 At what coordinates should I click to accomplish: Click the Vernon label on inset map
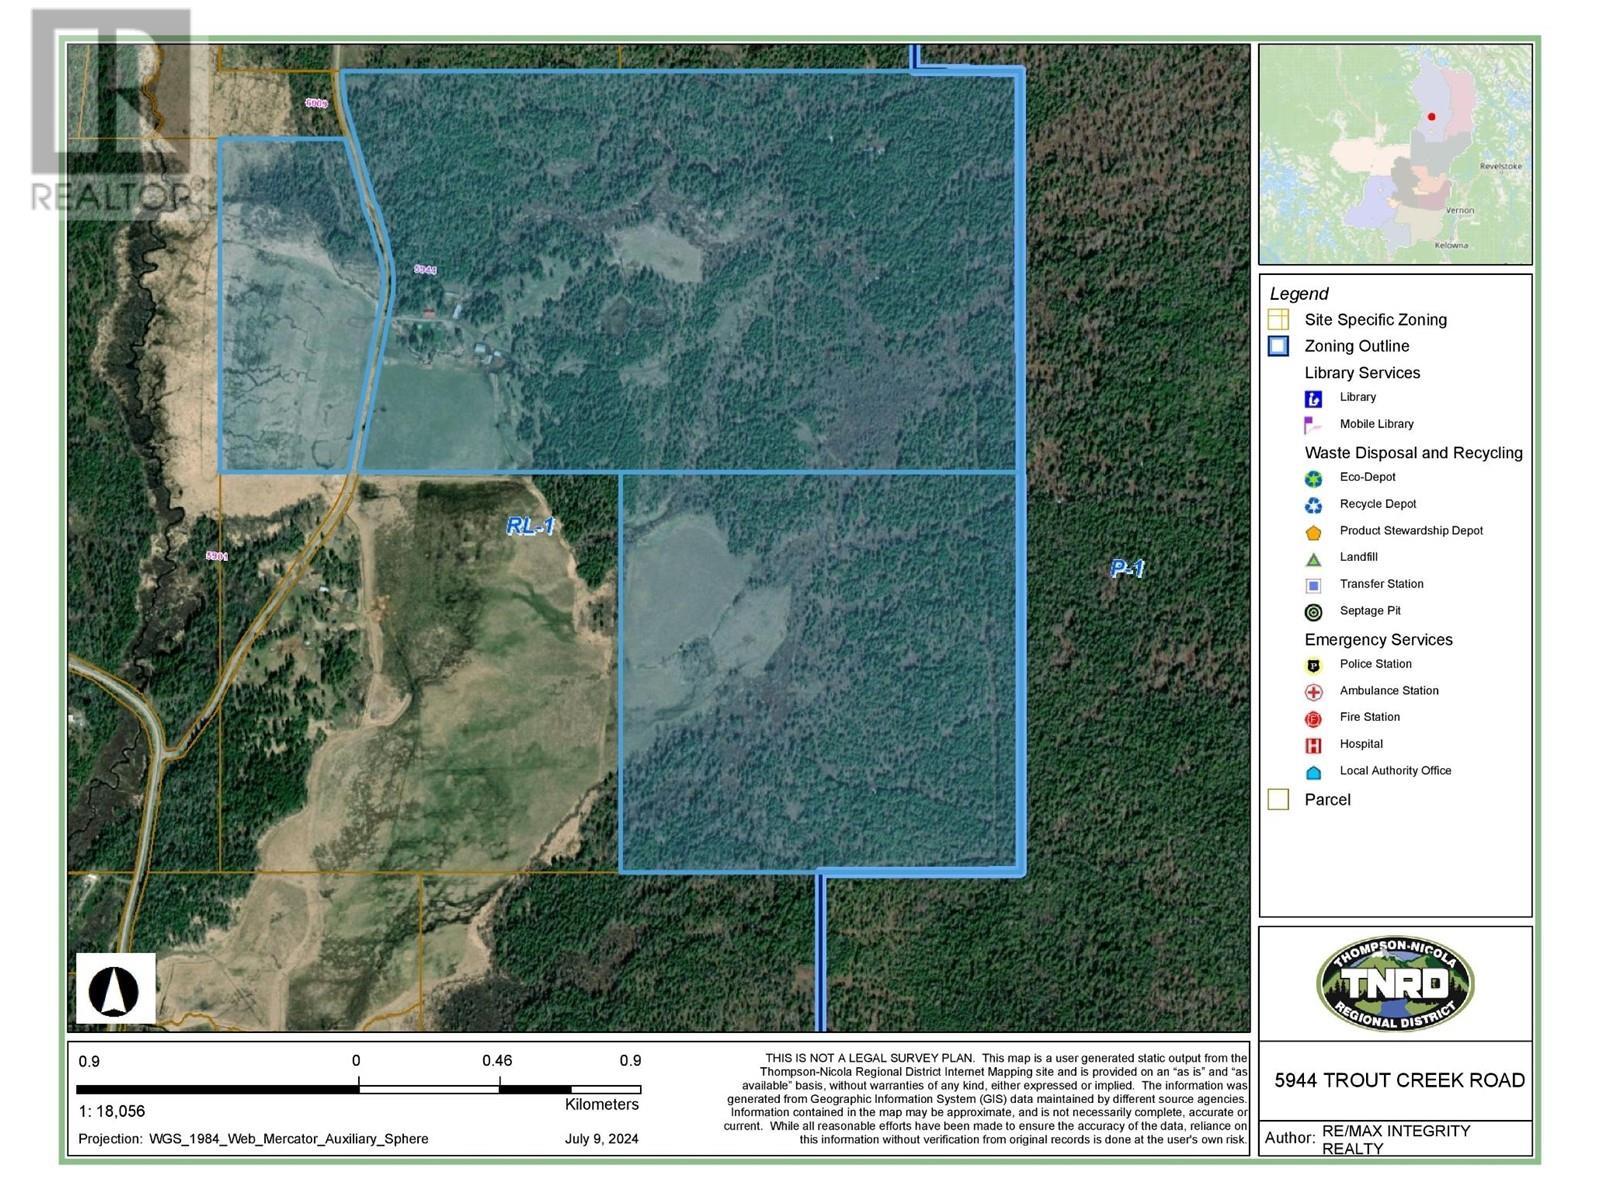pyautogui.click(x=1460, y=211)
